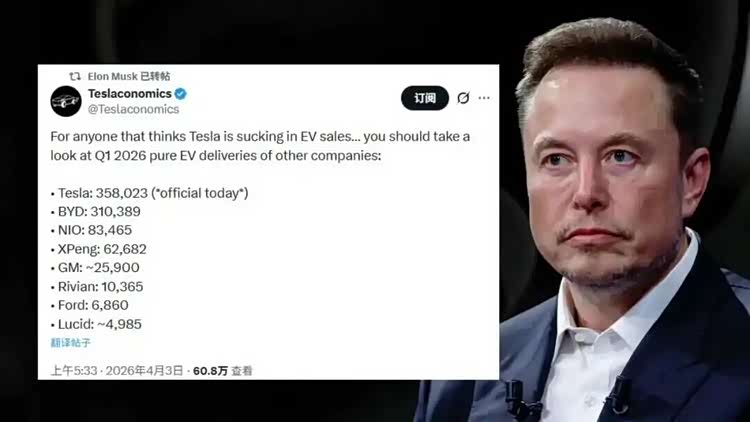Click the Lucid: ~4,985 line
Viewport: 750px width, 422px height.
[96, 324]
